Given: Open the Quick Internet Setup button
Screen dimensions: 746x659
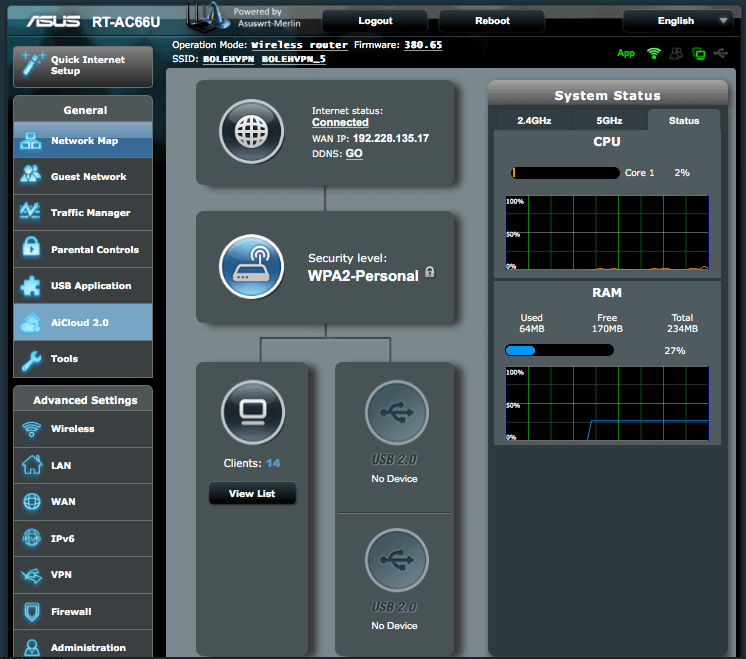Looking at the screenshot, I should (x=83, y=67).
